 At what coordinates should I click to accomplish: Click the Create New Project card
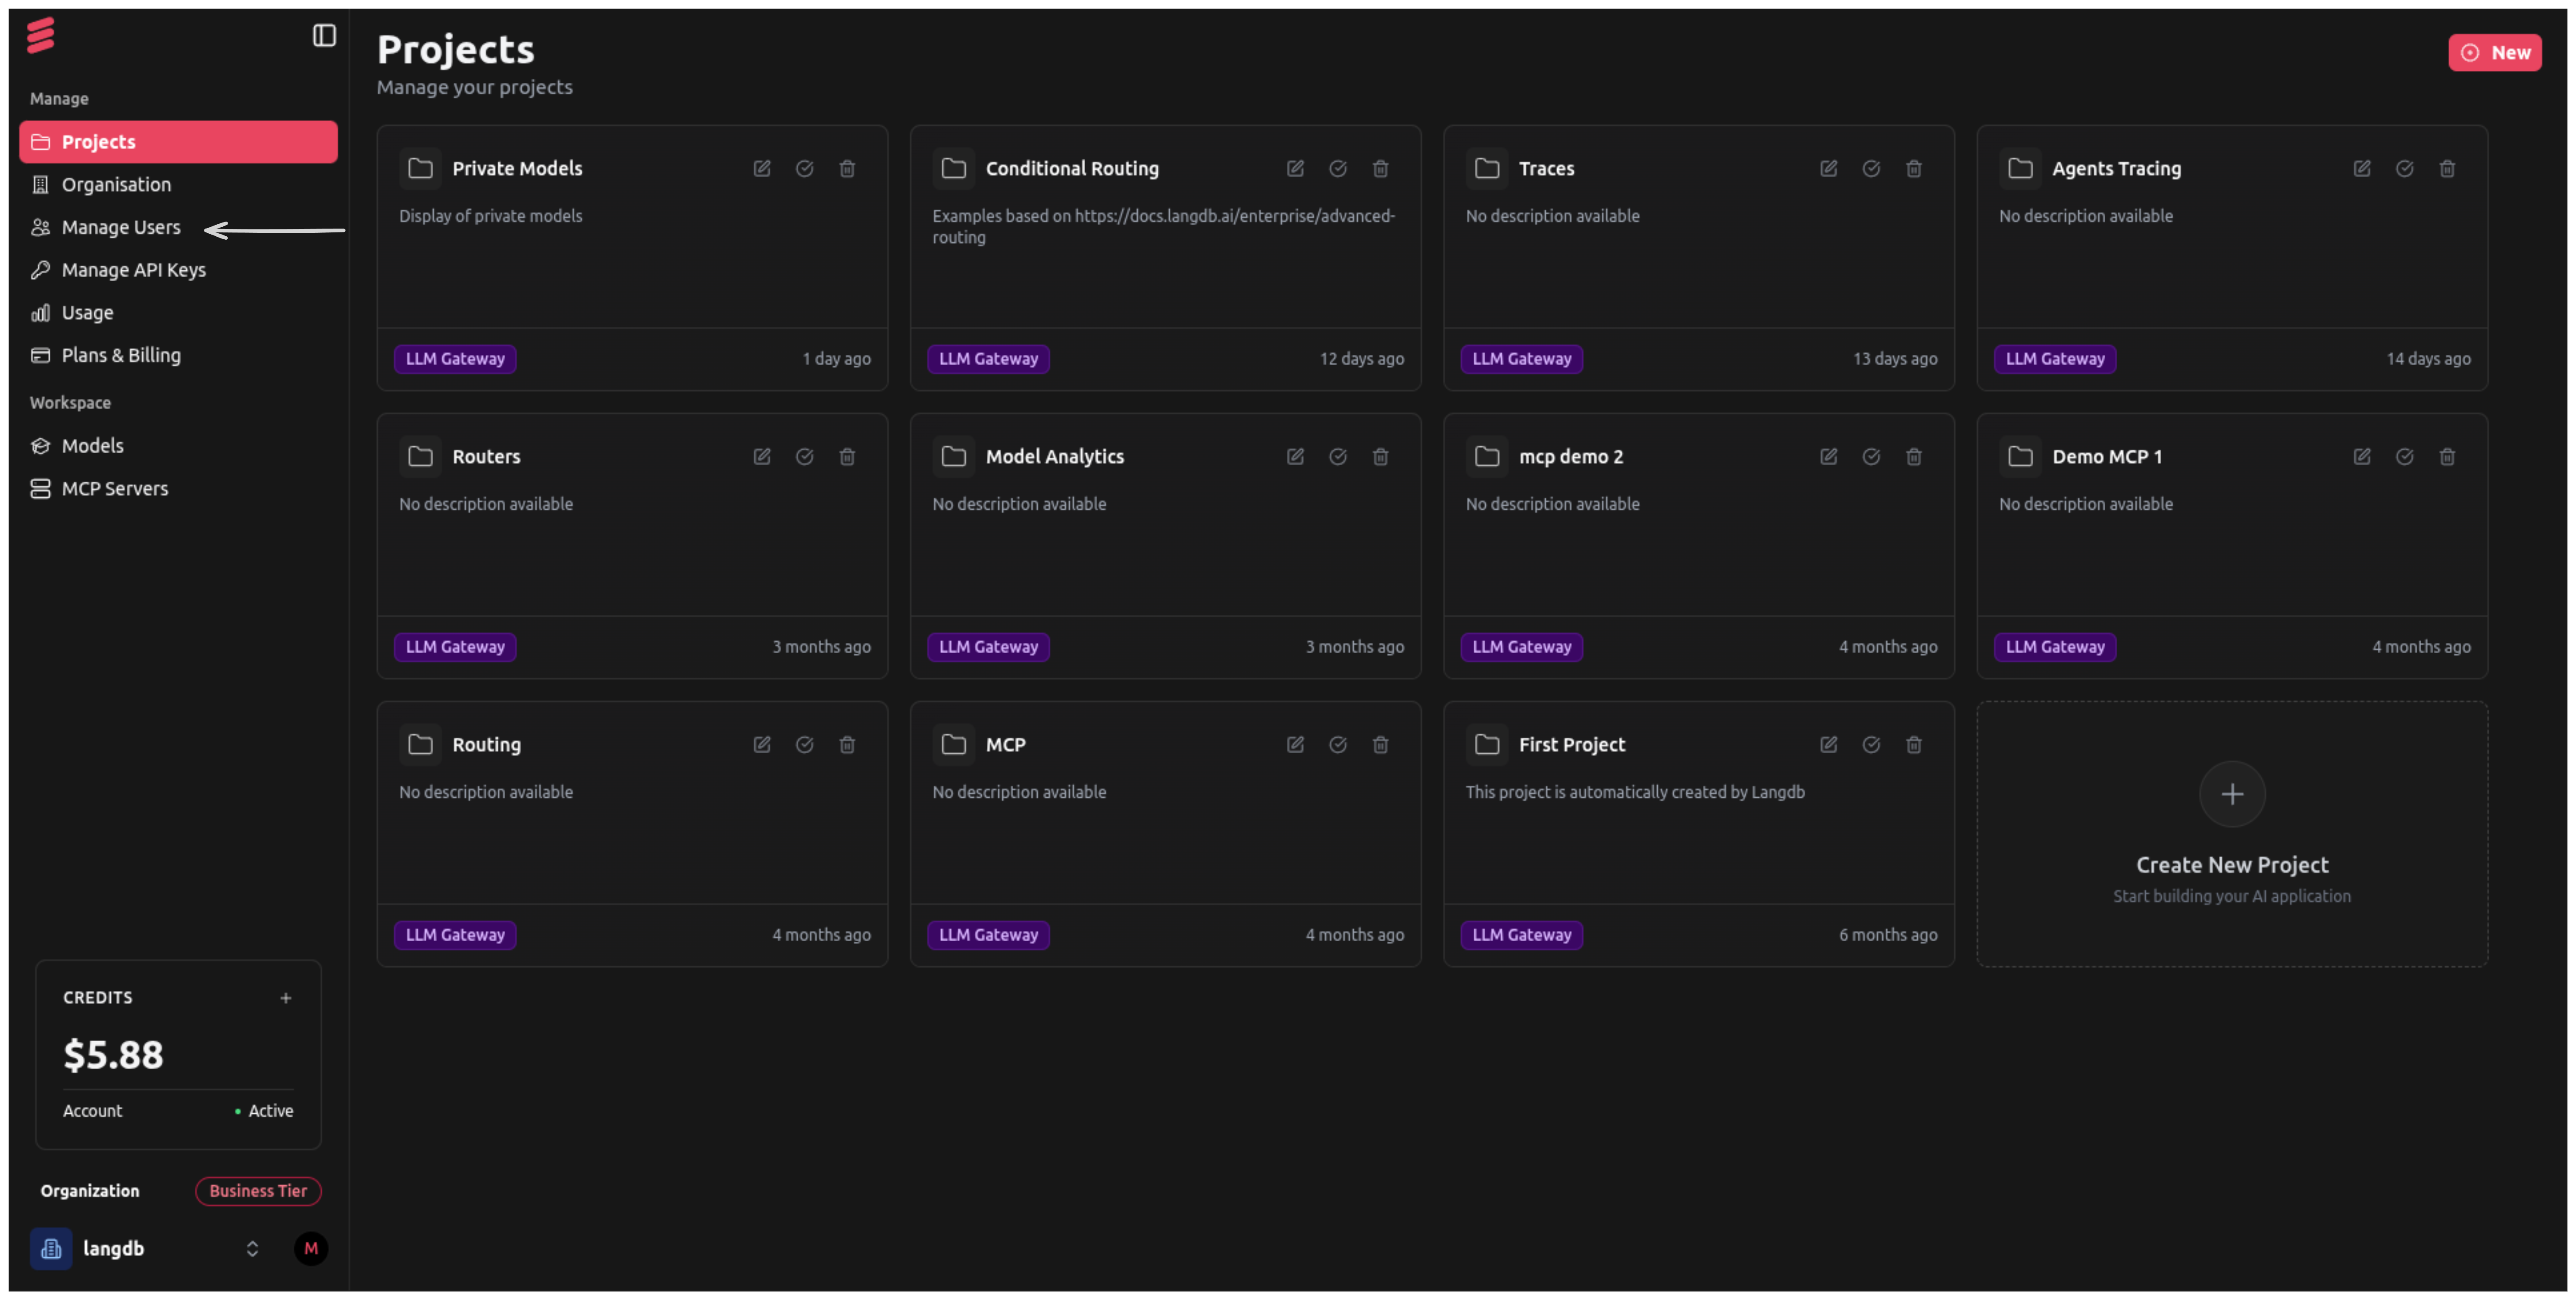coord(2231,834)
